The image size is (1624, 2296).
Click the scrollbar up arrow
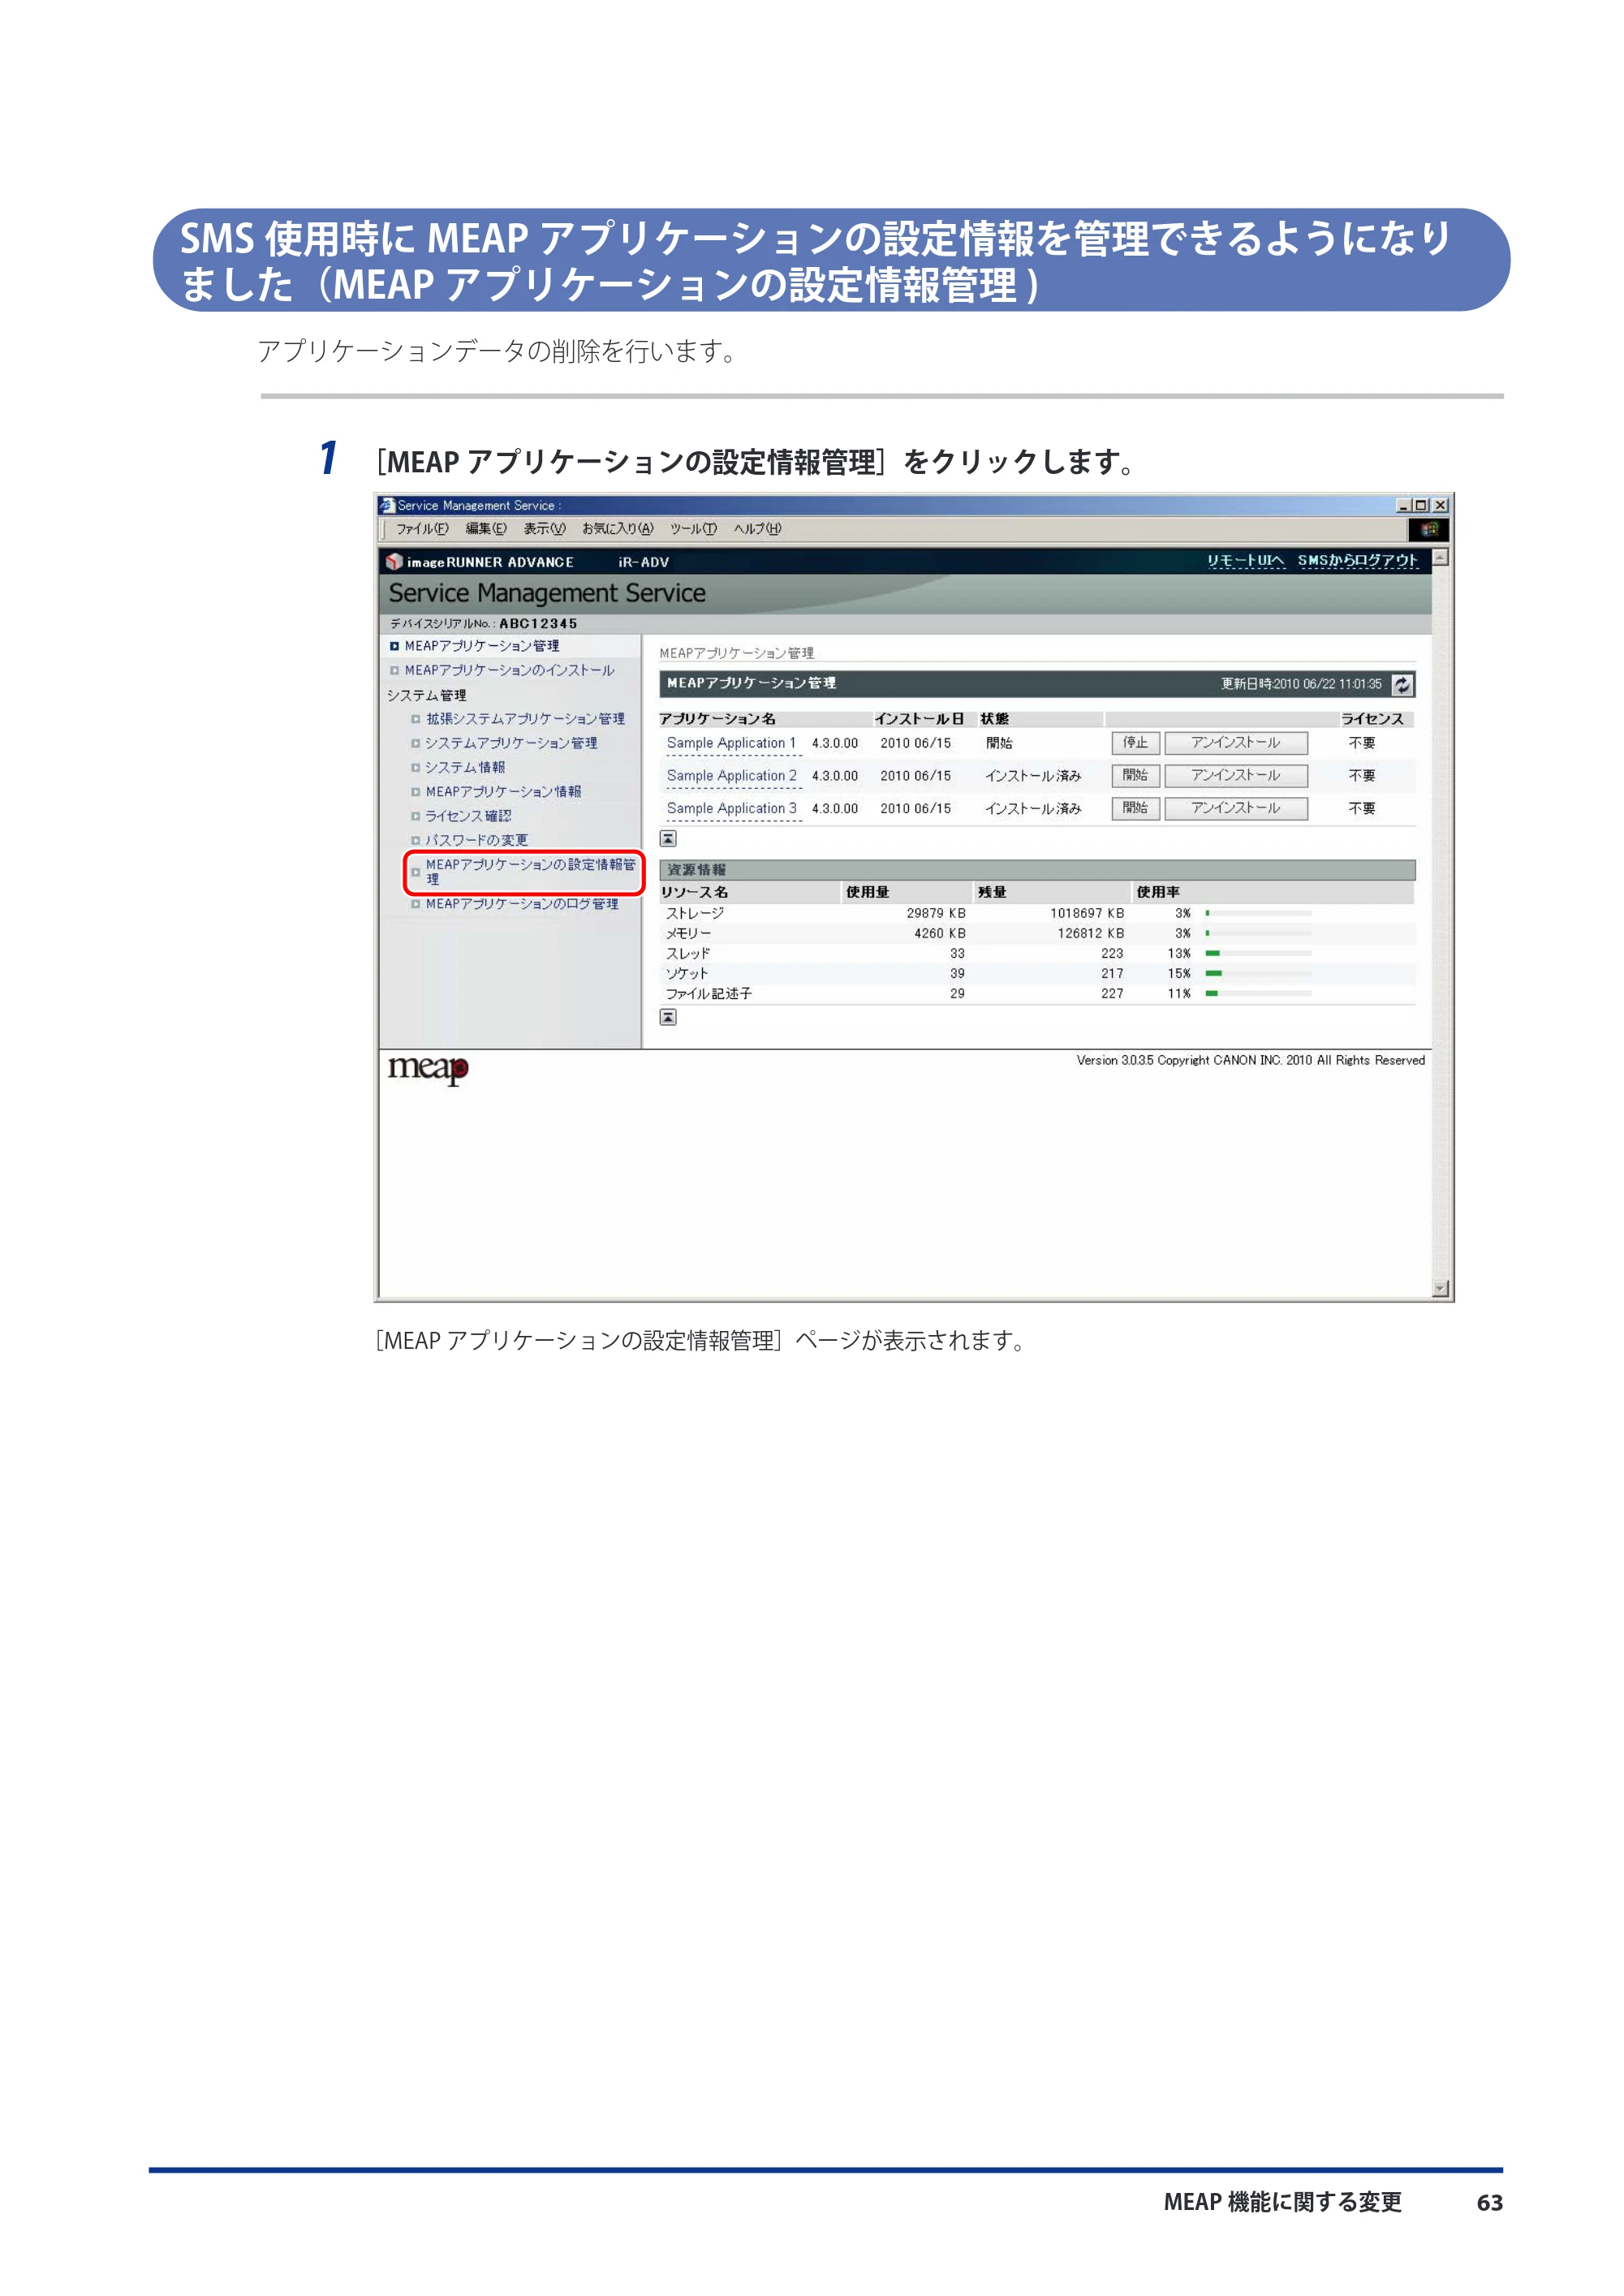click(x=1440, y=558)
